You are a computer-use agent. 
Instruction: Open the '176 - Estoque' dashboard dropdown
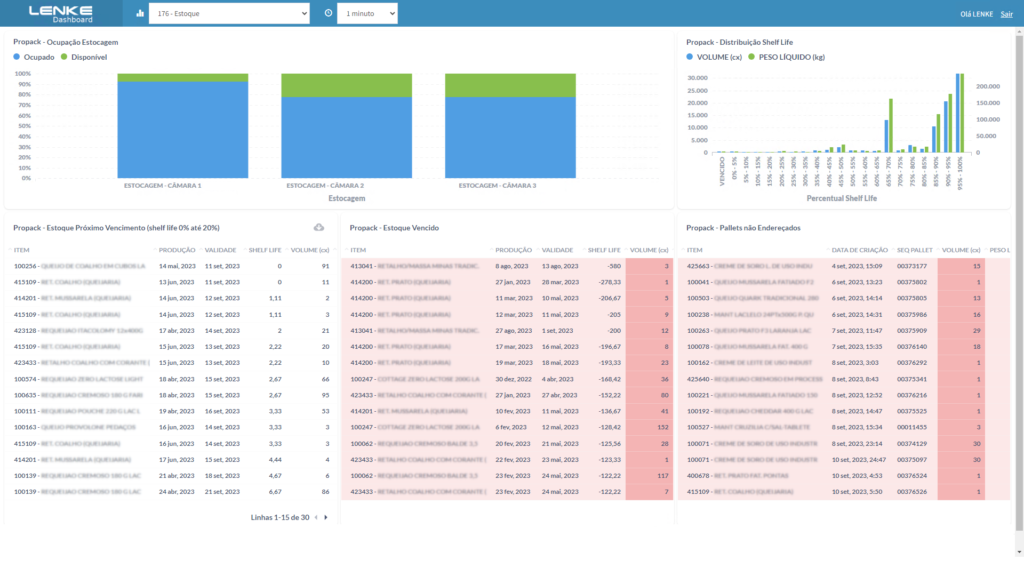[229, 13]
